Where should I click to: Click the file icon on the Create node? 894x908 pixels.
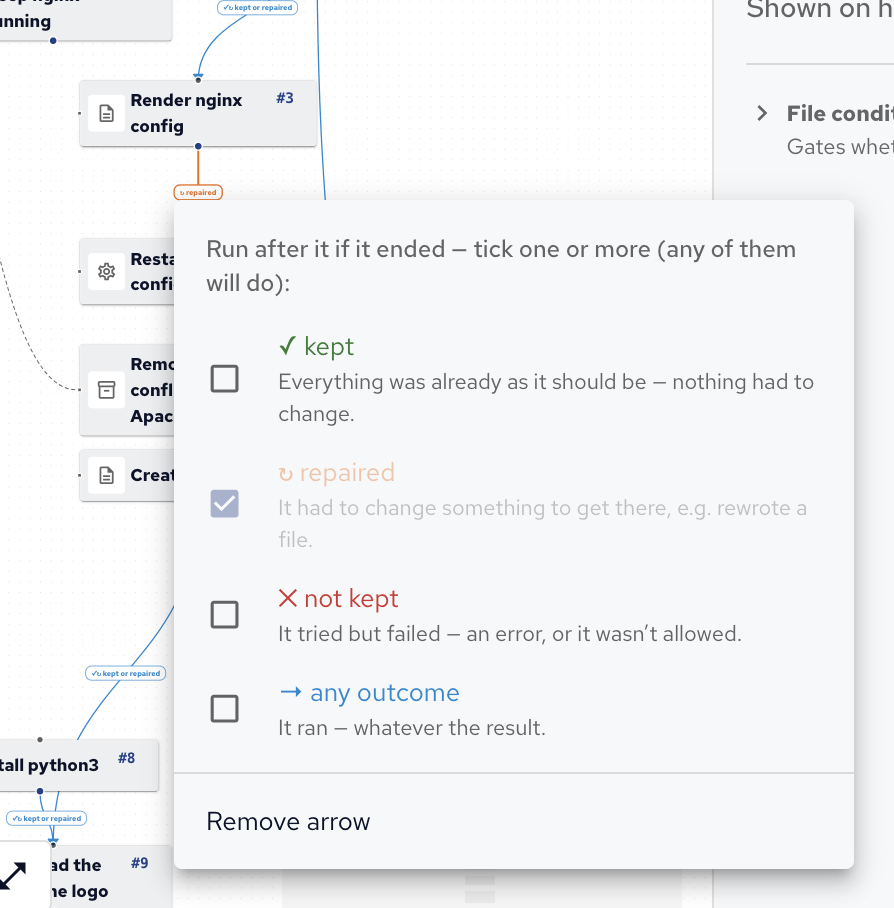[x=107, y=475]
